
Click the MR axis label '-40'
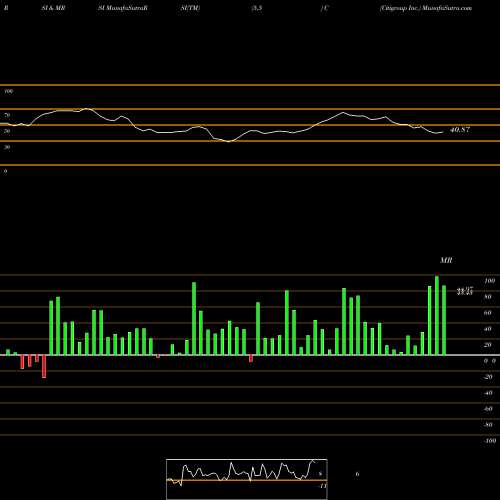coord(488,393)
